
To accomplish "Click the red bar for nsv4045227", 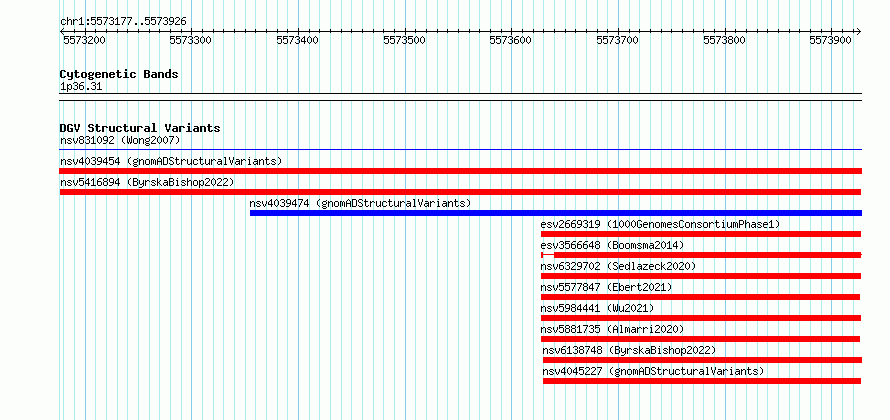I will 702,381.
